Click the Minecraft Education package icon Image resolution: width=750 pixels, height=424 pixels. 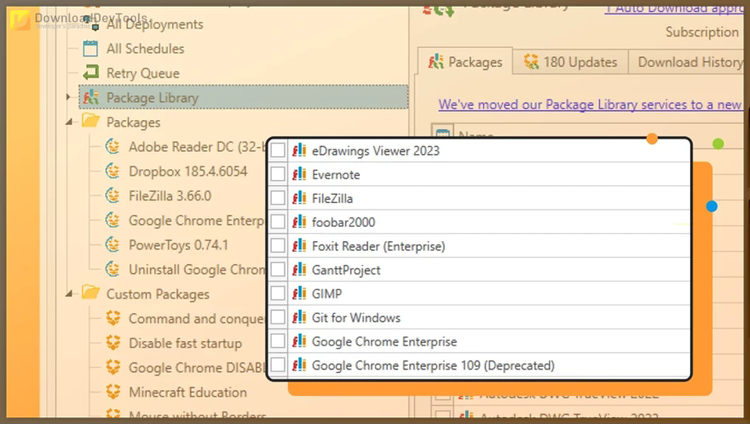coord(113,392)
